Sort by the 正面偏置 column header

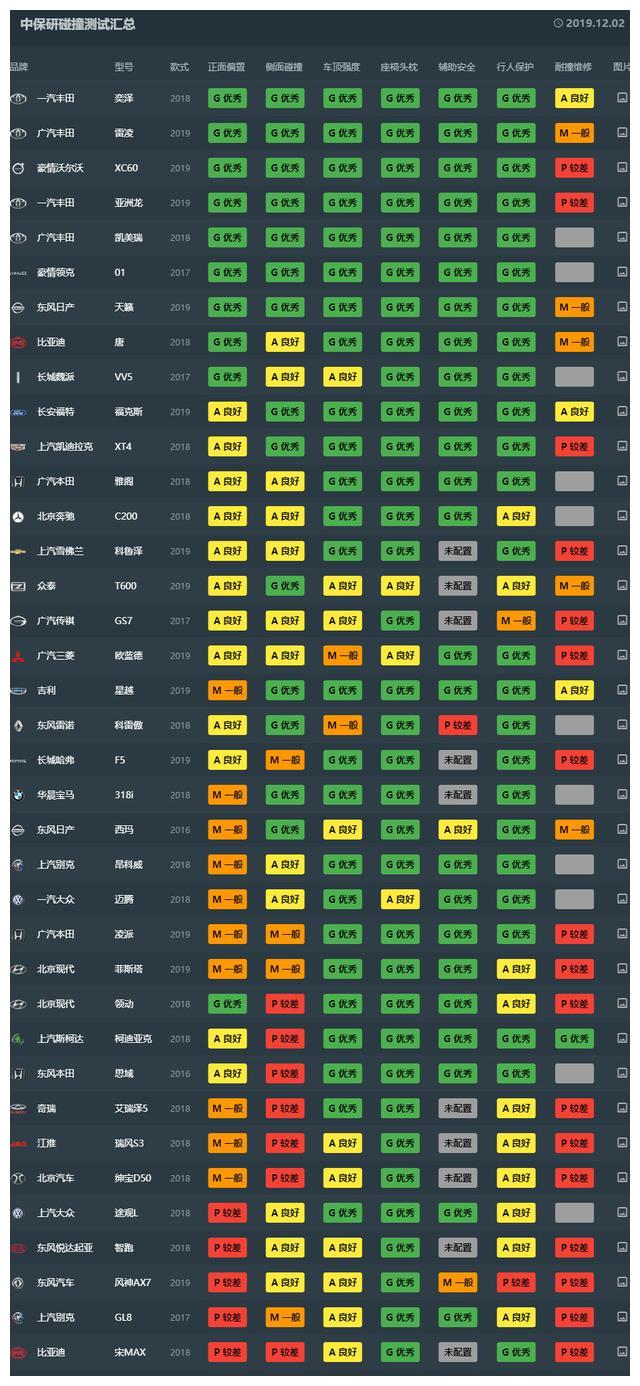coord(226,66)
